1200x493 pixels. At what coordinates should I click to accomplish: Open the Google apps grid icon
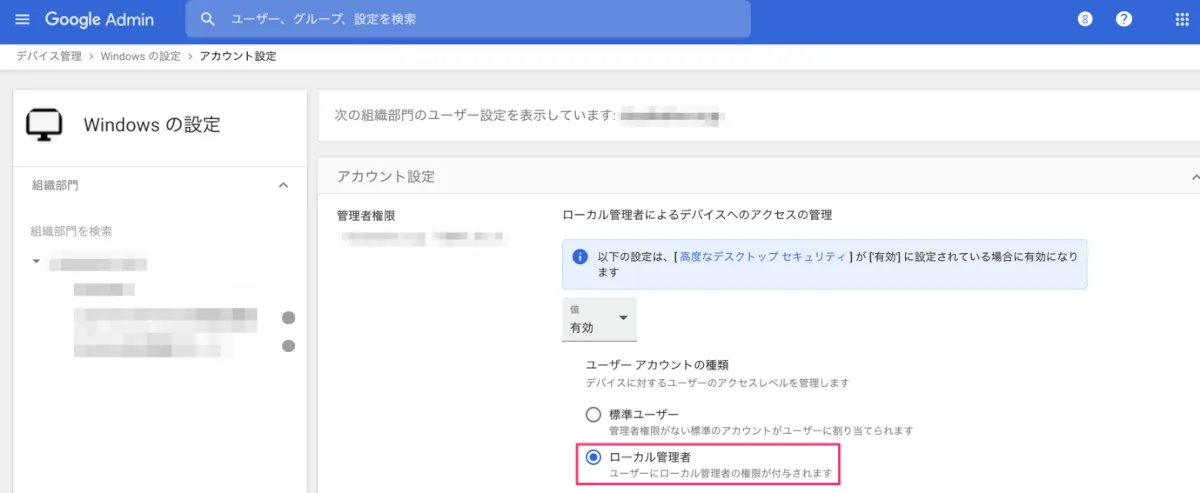(x=1181, y=19)
